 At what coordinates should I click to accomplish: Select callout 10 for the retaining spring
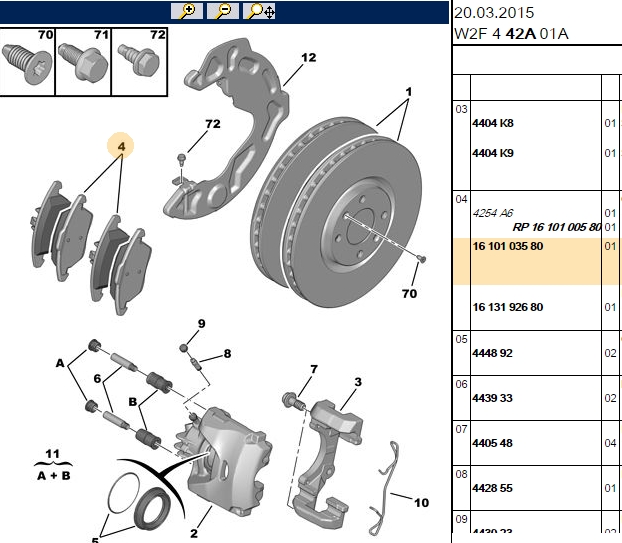421,503
